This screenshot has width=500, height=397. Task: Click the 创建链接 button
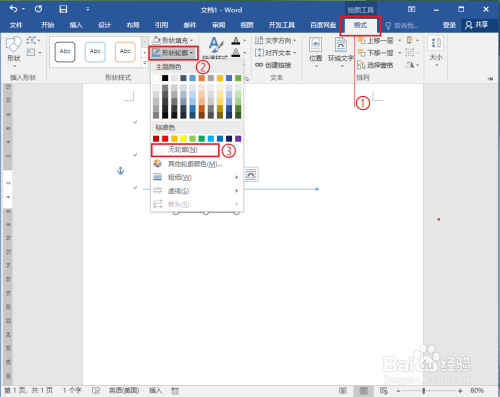click(273, 65)
